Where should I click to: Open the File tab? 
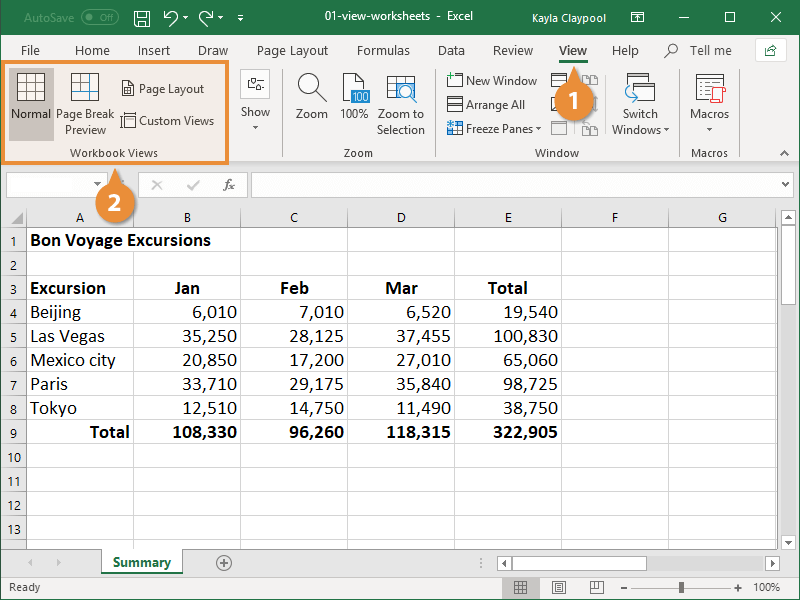pos(30,51)
